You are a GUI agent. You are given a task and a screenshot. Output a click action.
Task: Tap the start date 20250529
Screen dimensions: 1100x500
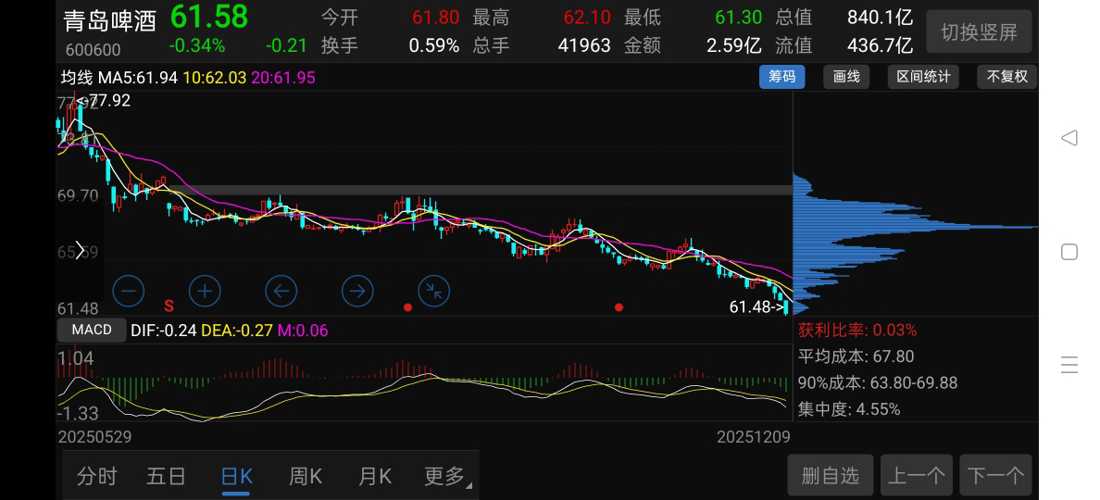(x=95, y=438)
